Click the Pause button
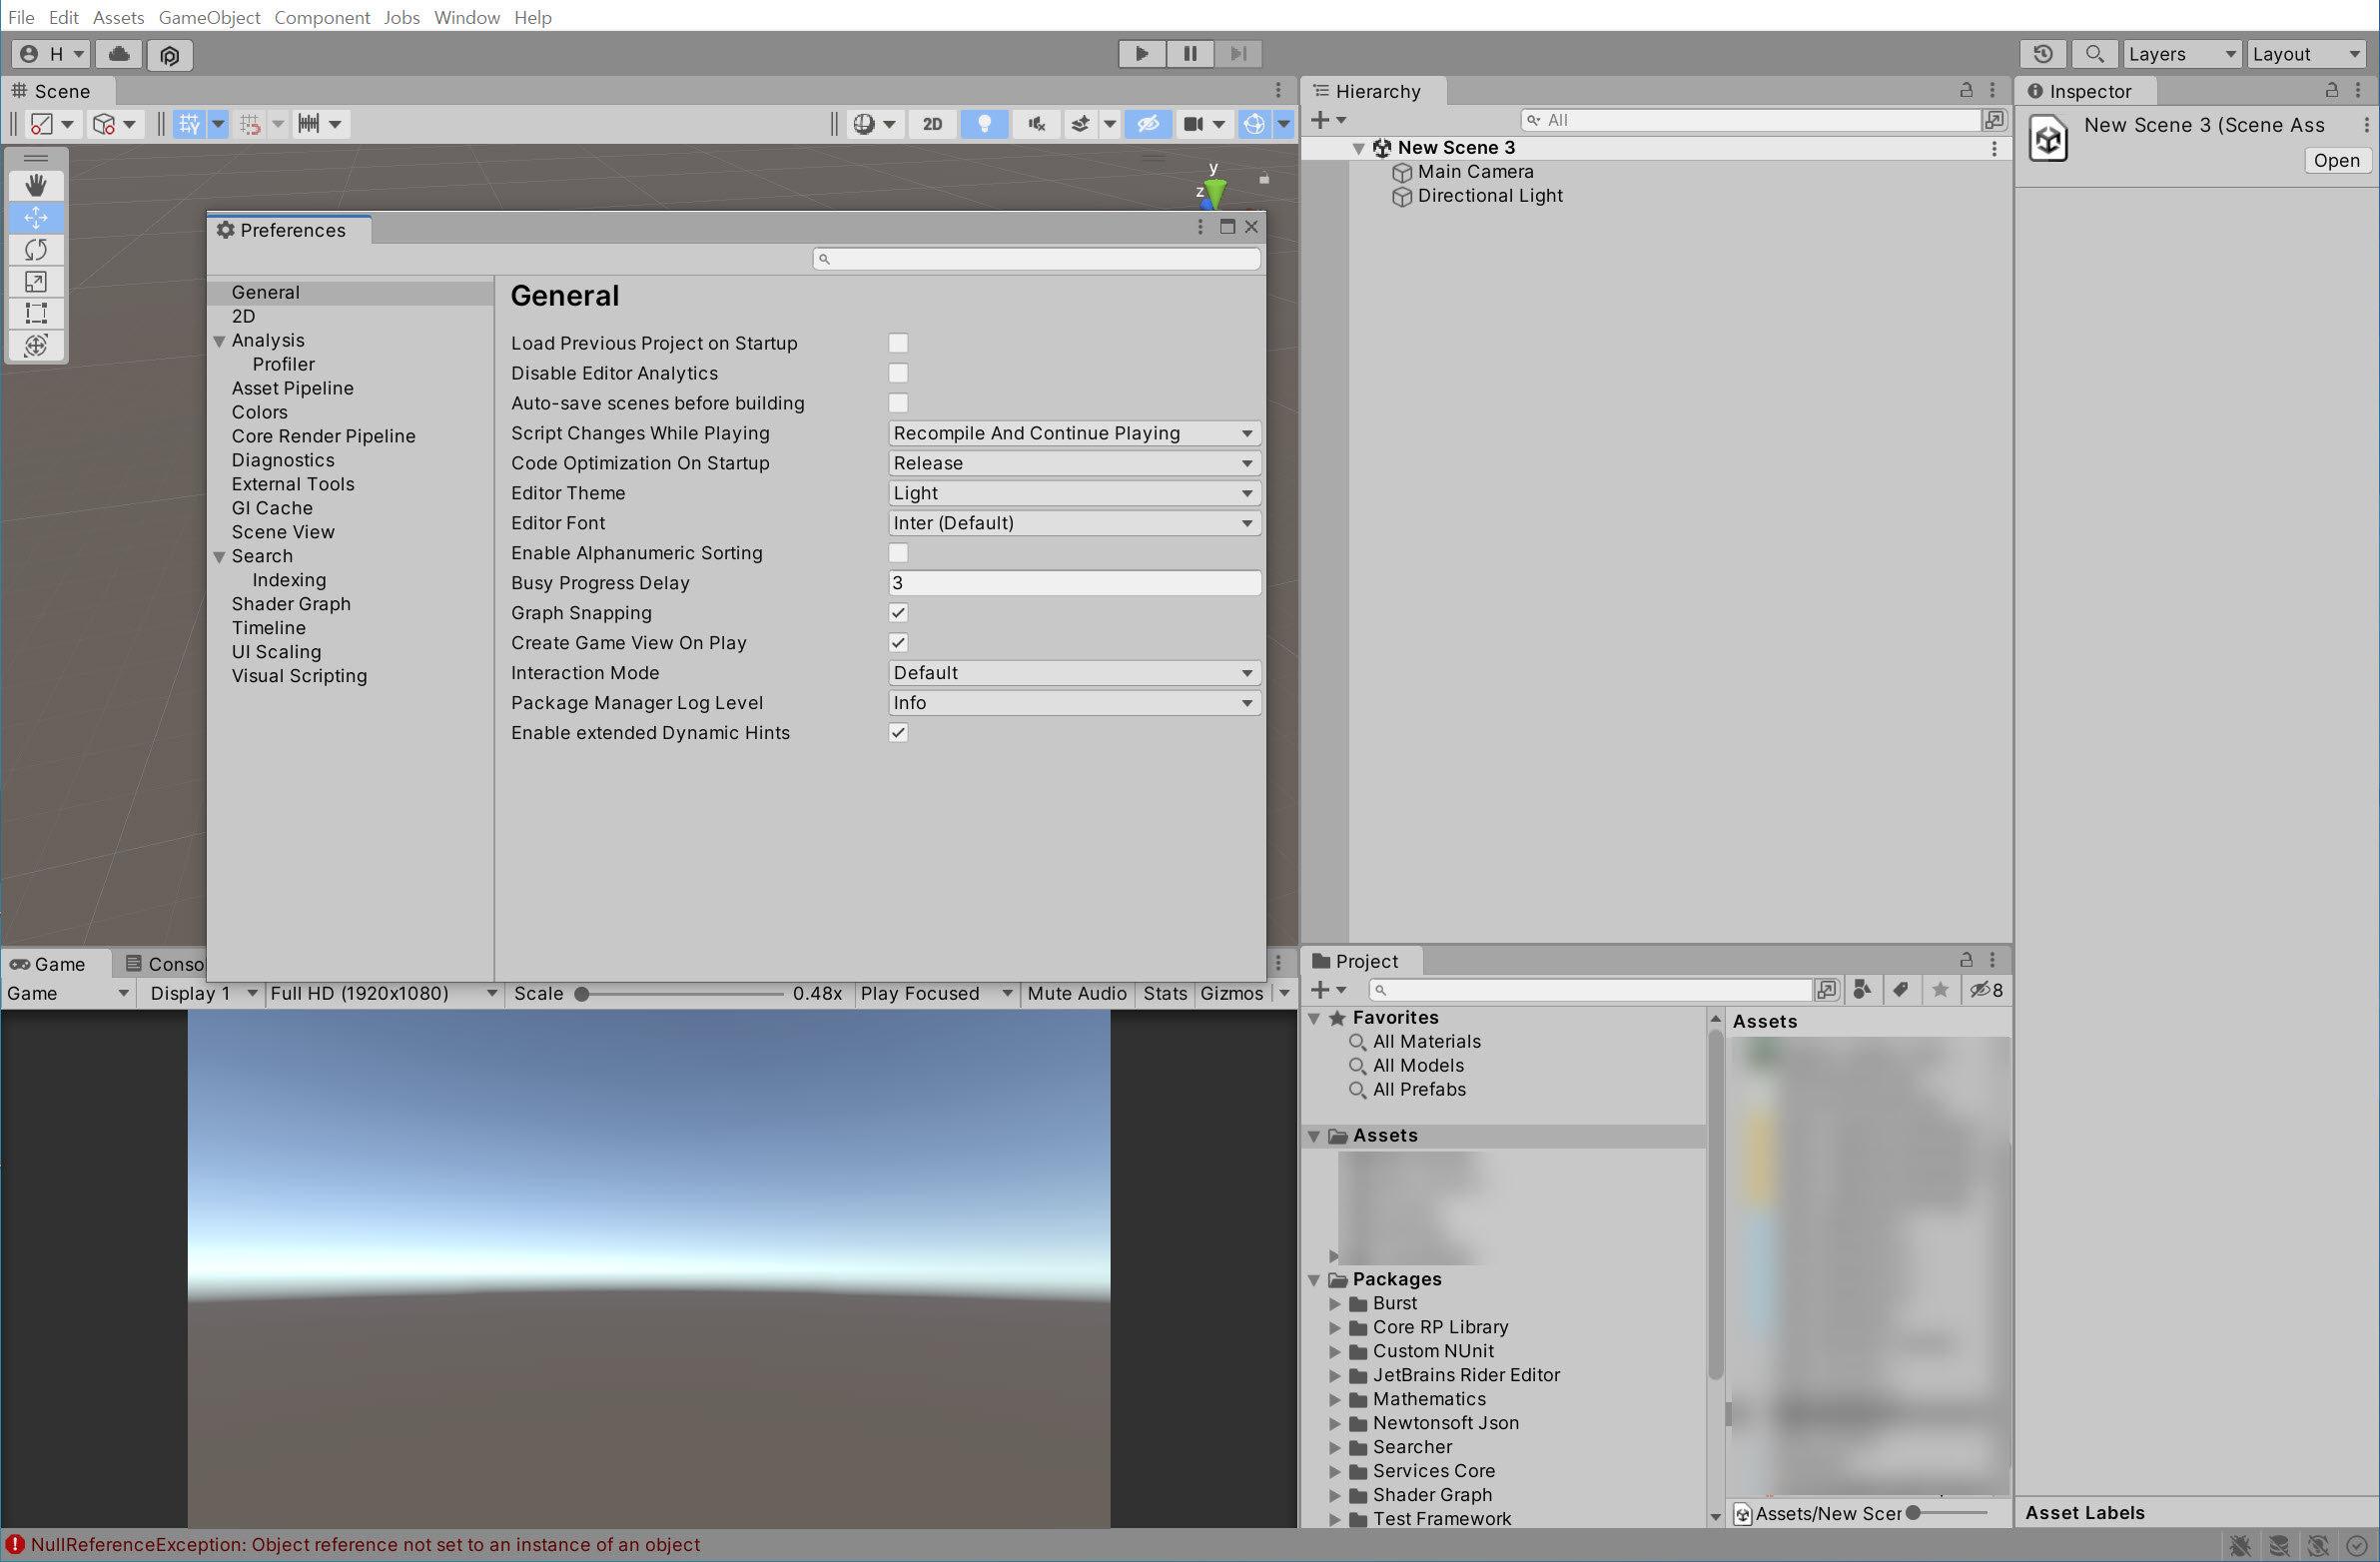2380x1562 pixels. click(1190, 54)
